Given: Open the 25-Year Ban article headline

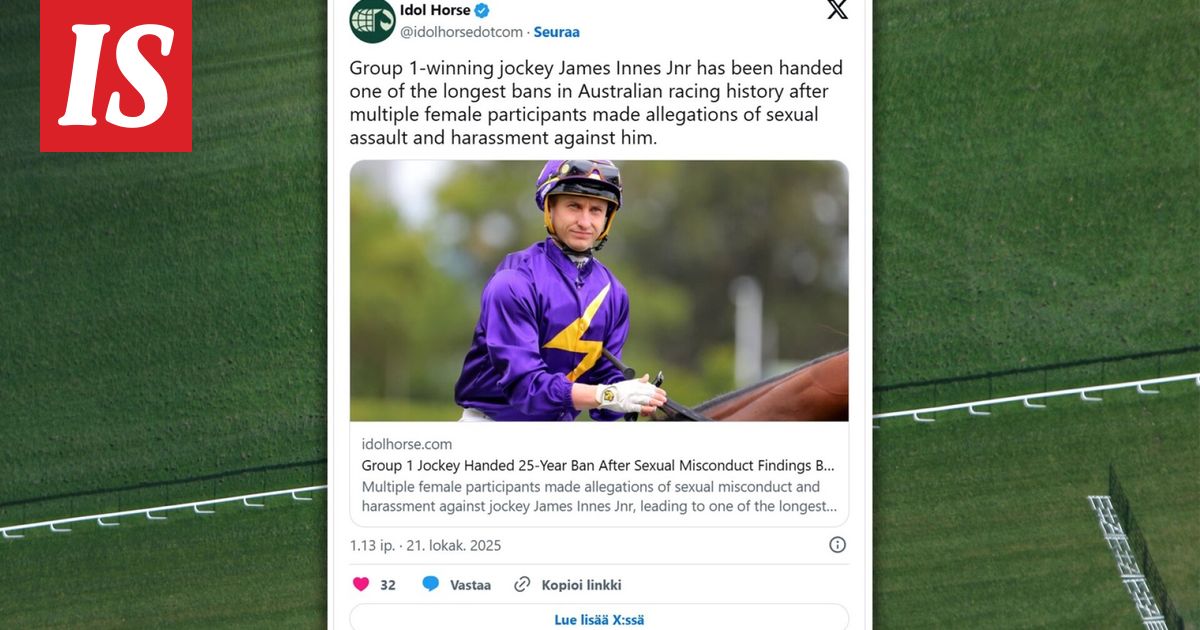Looking at the screenshot, I should click(x=598, y=466).
